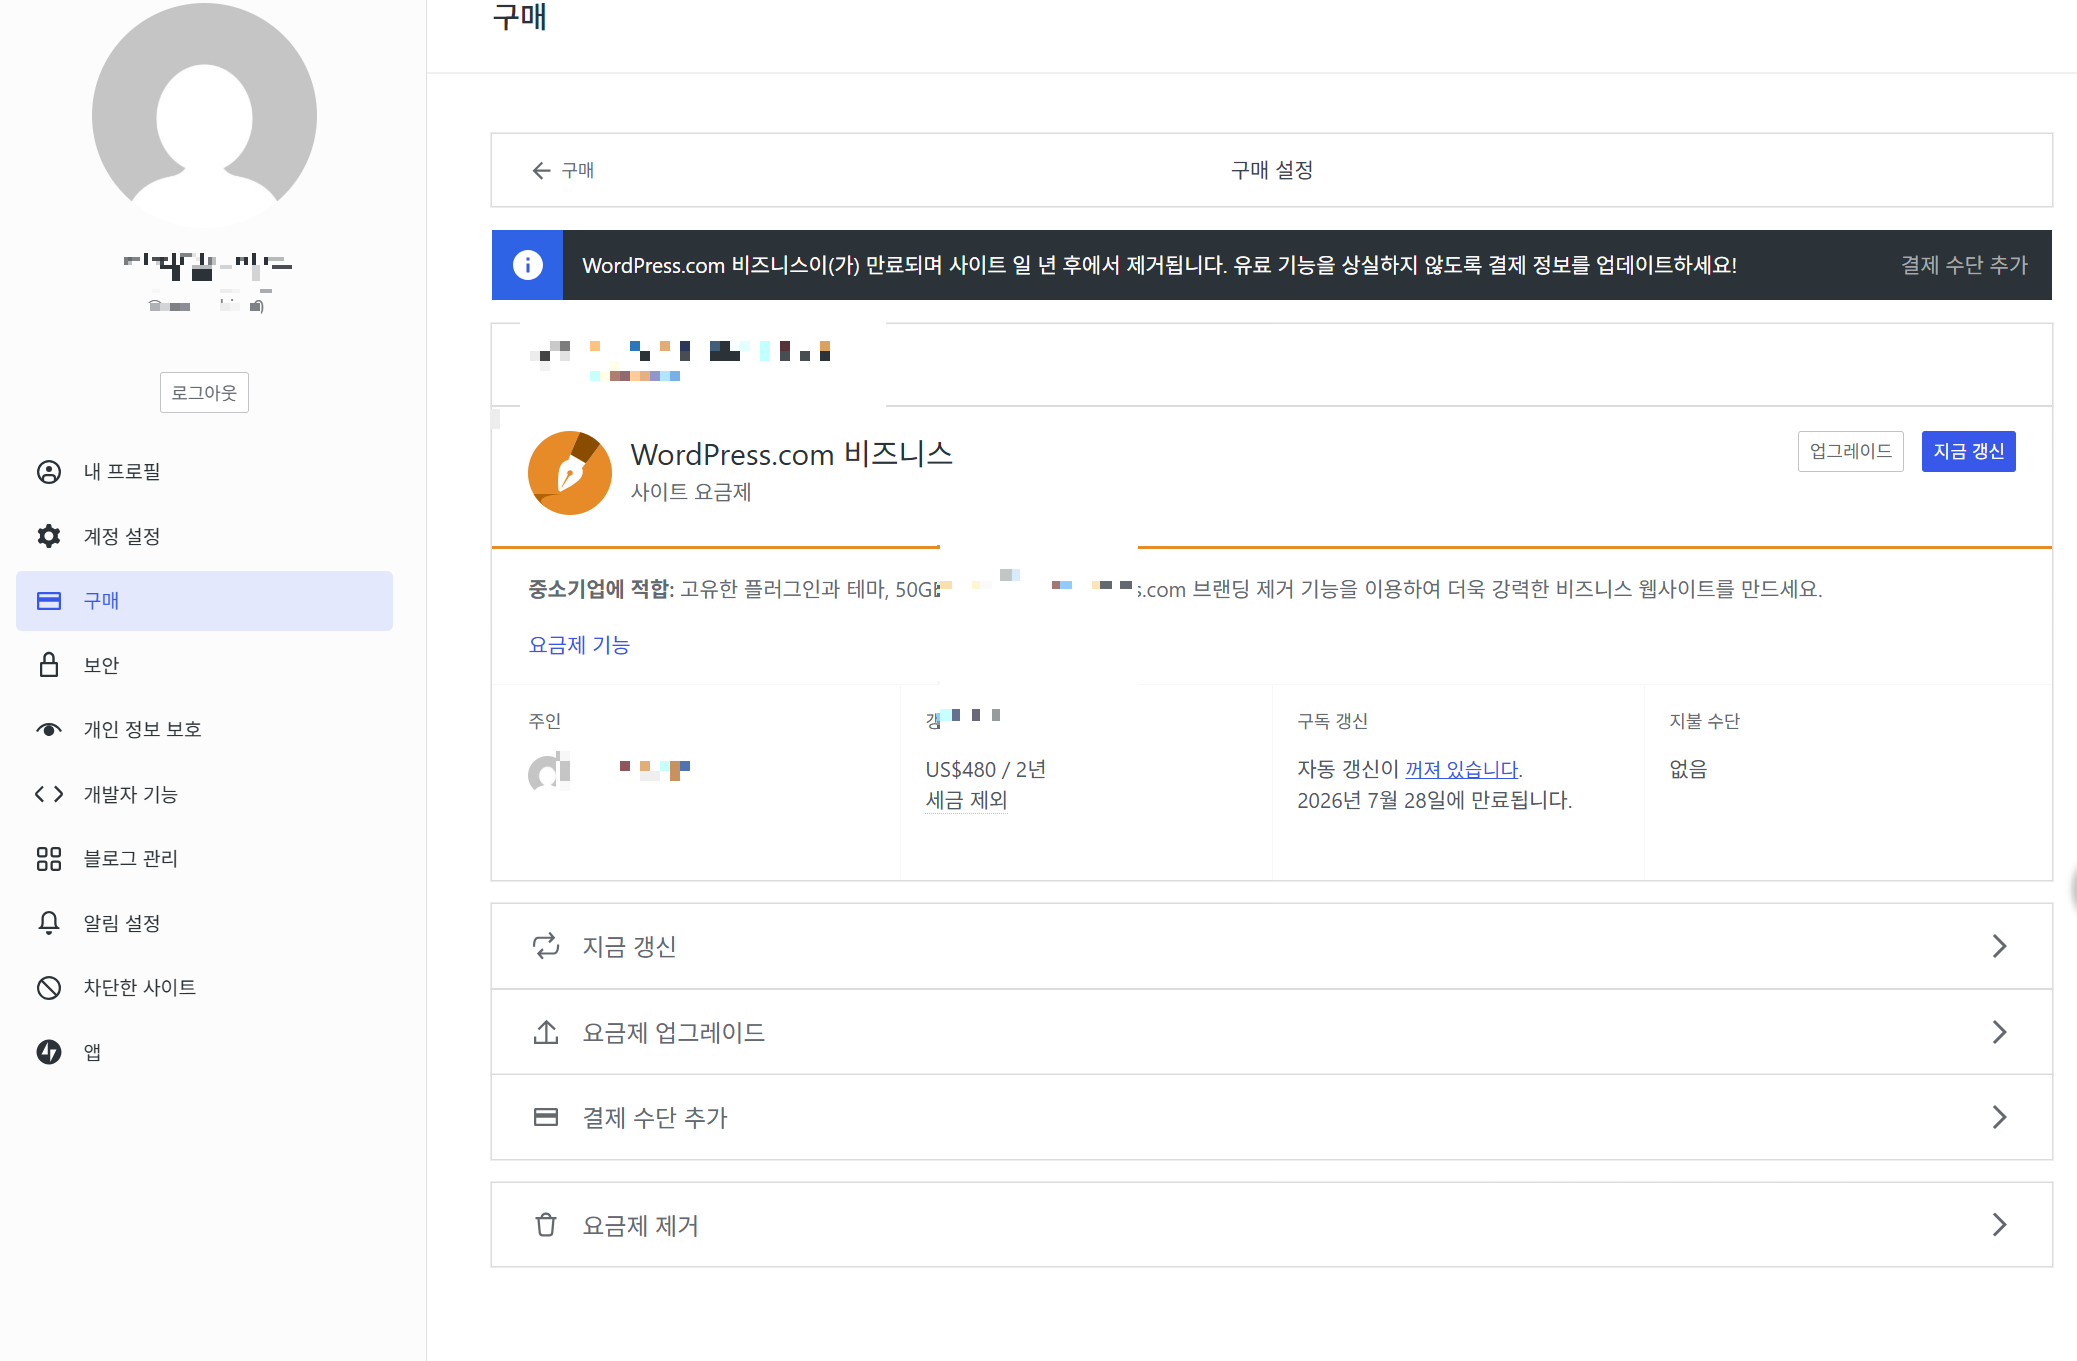Screen dimensions: 2077x1361
Task: Toggle auto renewal via 꺼져 있습니다 link
Action: click(x=1461, y=768)
